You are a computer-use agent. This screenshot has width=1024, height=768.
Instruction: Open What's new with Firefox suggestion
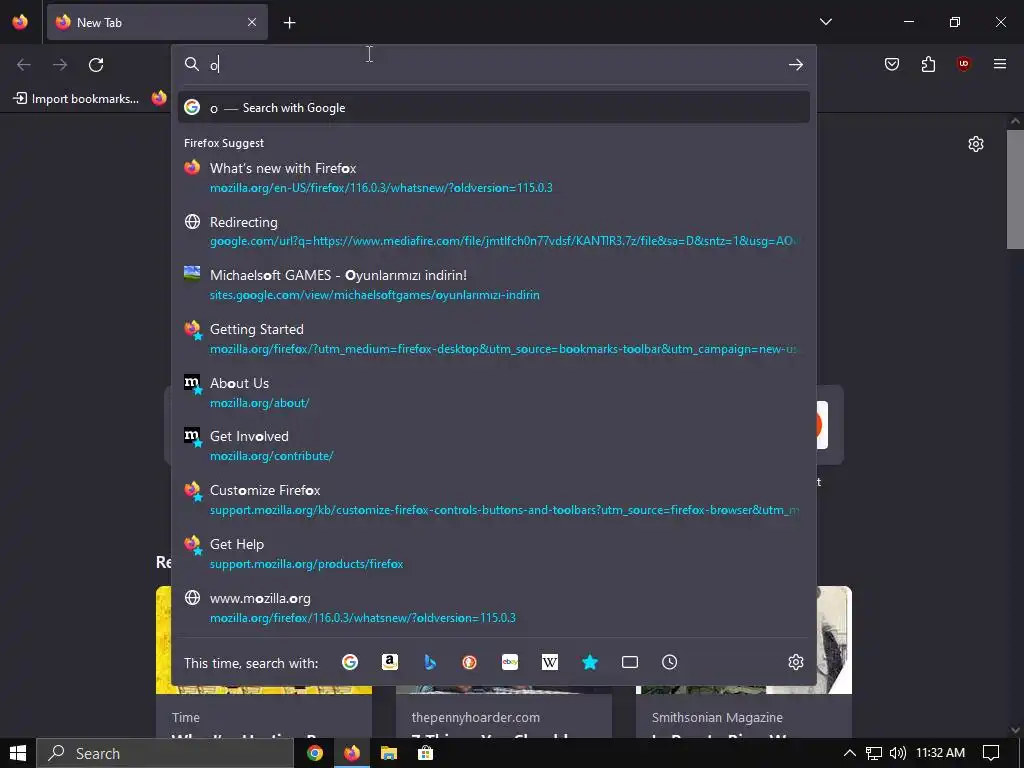[x=494, y=178]
